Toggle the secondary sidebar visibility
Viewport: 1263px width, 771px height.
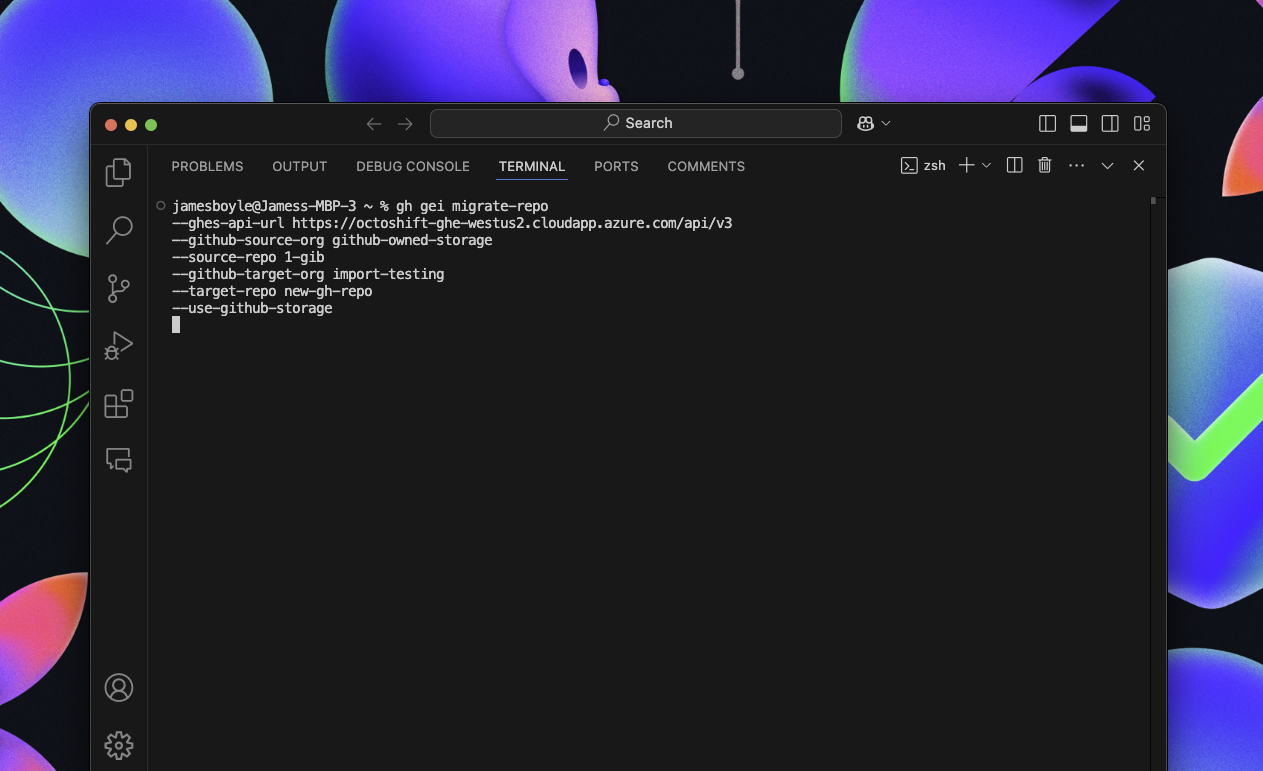click(x=1110, y=123)
